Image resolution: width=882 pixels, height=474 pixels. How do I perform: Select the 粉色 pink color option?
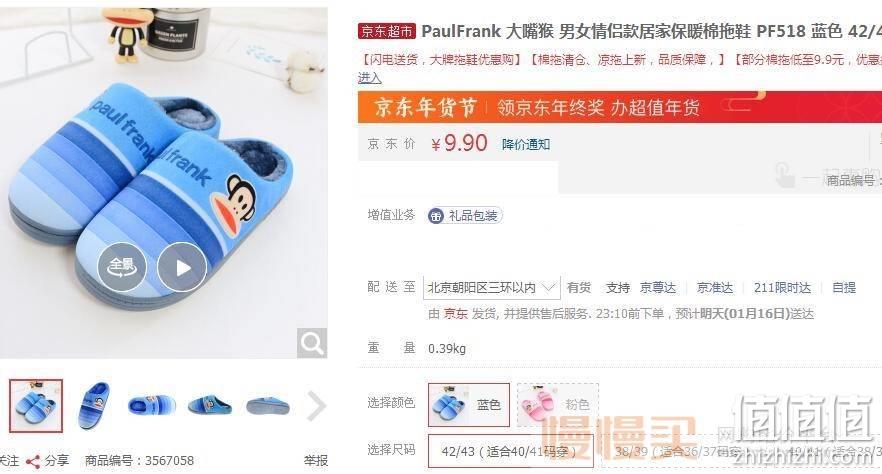pyautogui.click(x=557, y=405)
